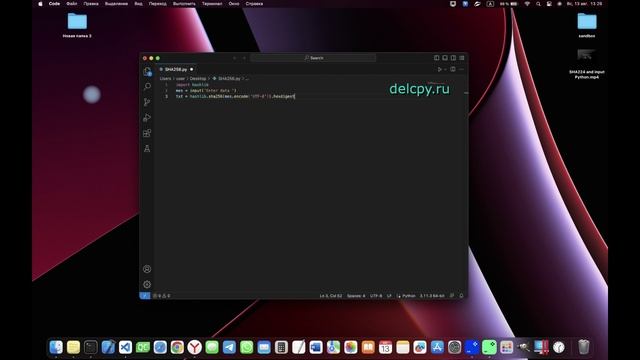The image size is (640, 360).
Task: Run the Python file with play button
Action: (440, 69)
